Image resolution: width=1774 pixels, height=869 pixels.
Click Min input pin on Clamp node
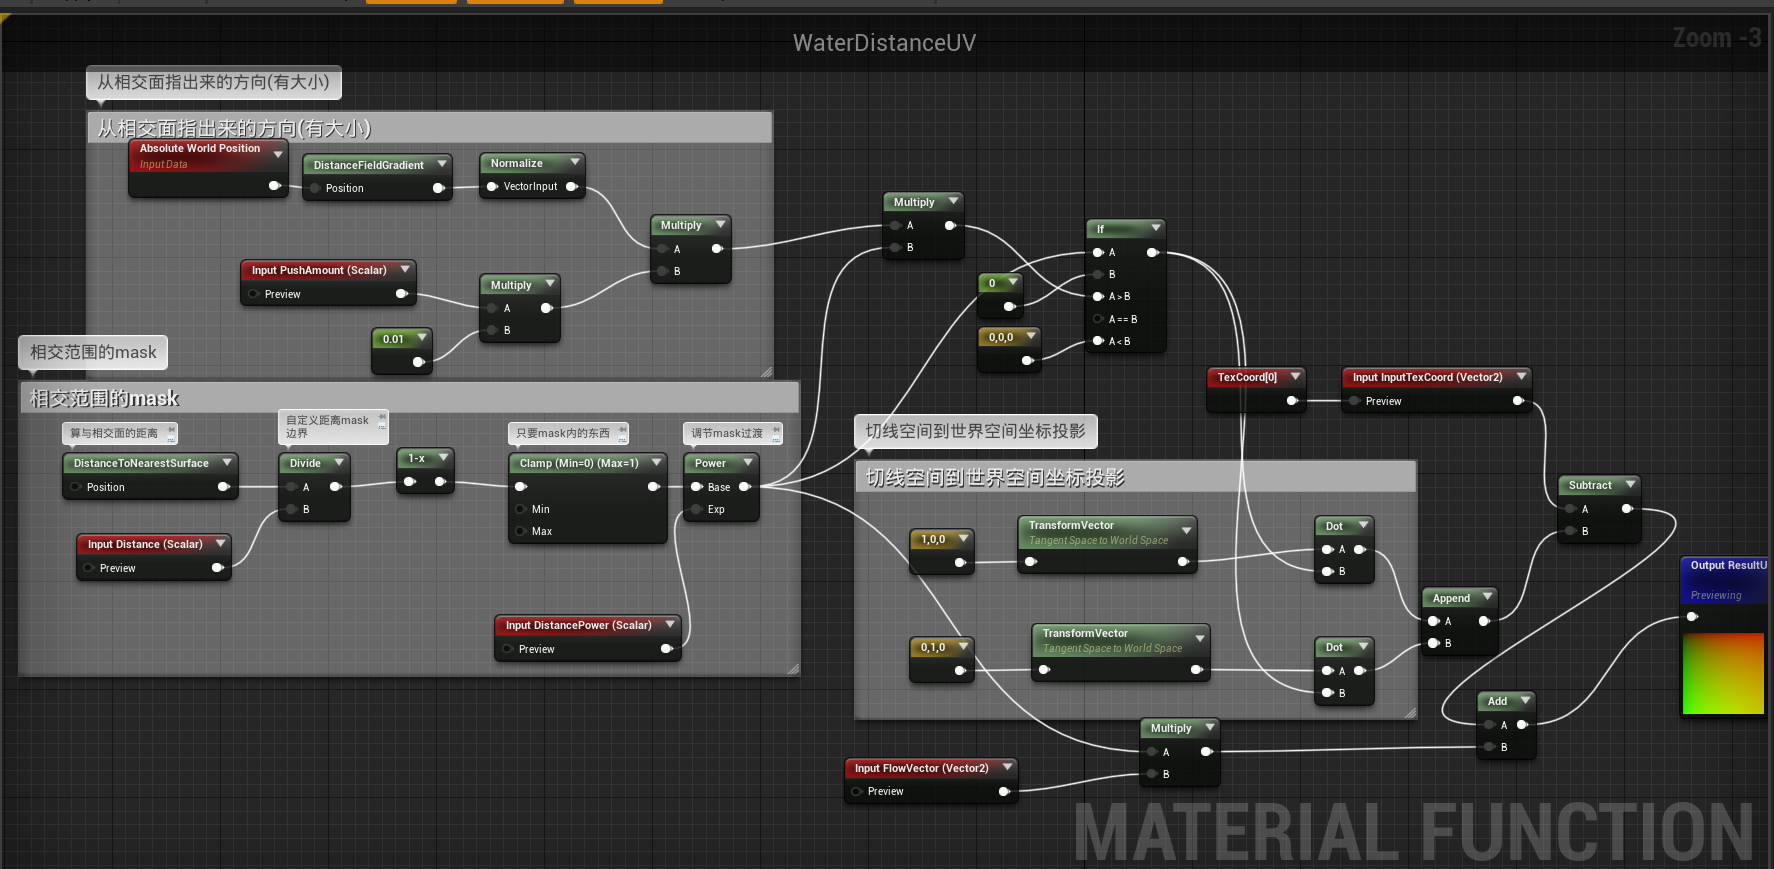click(521, 509)
